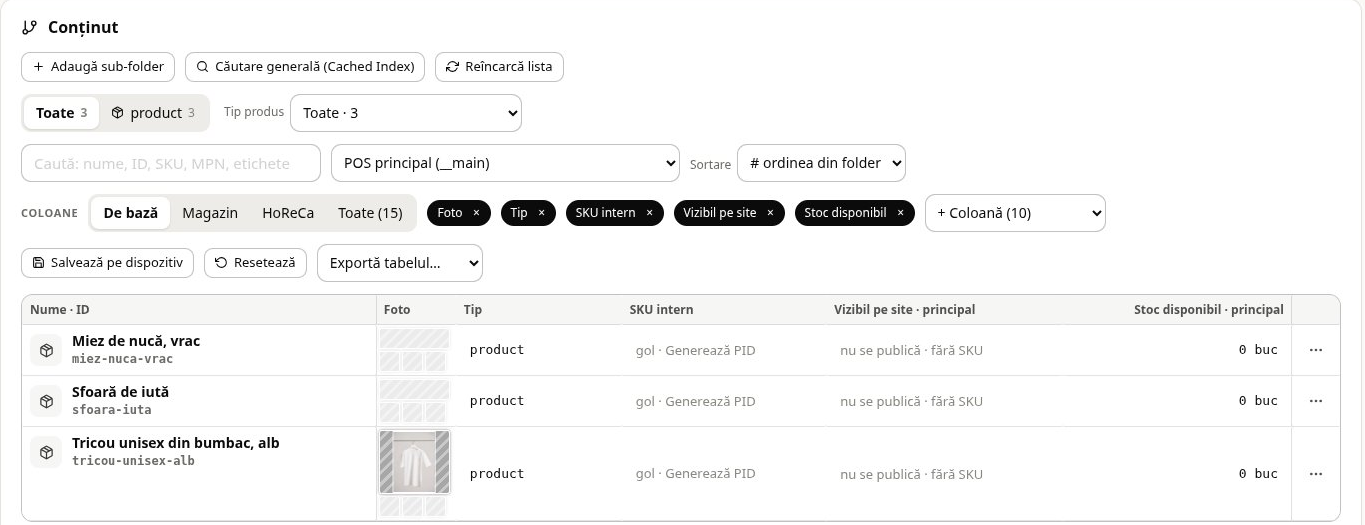This screenshot has height=525, width=1365.
Task: Click the Adaugă sub-folder button
Action: tap(98, 67)
